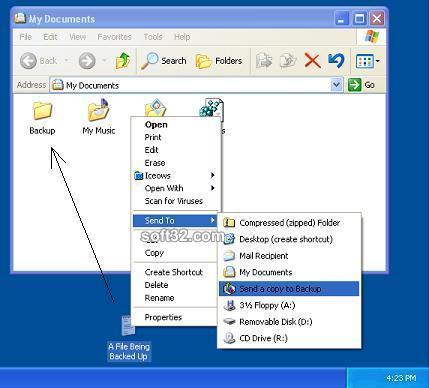Send to Removable Disk (D:)
429x388 pixels.
tap(289, 322)
